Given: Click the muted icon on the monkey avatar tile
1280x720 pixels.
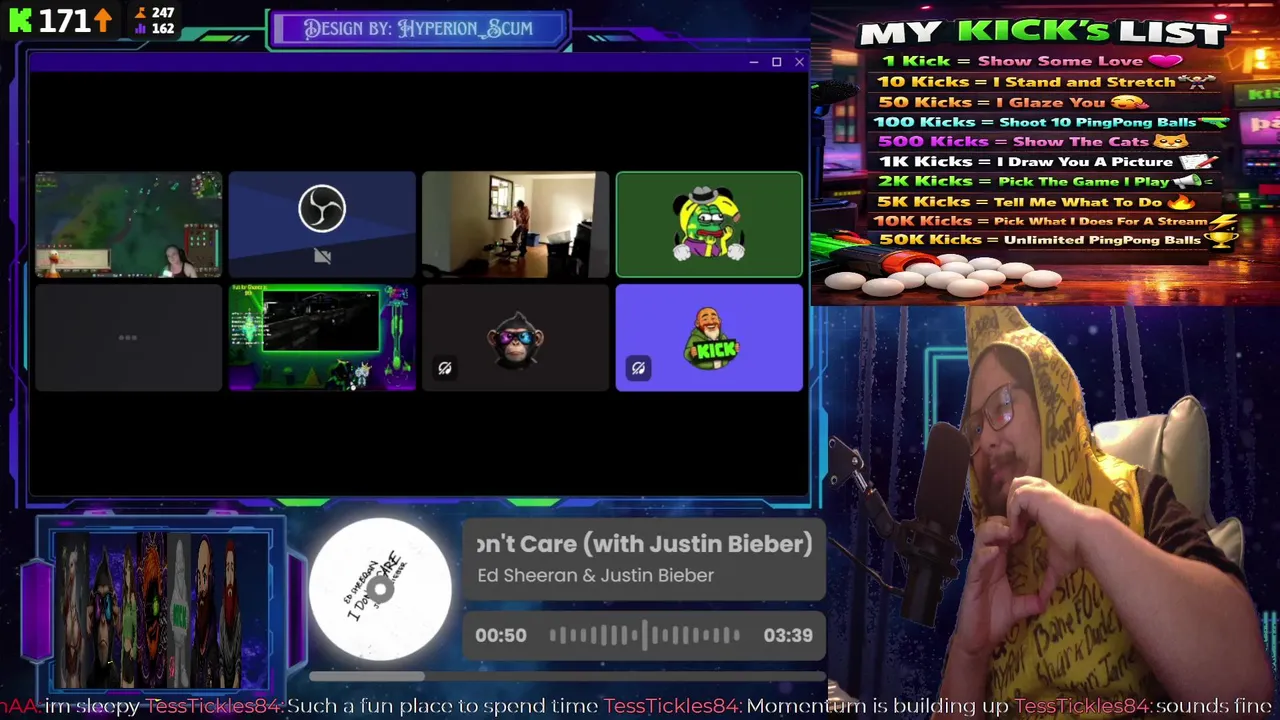Looking at the screenshot, I should coord(445,368).
